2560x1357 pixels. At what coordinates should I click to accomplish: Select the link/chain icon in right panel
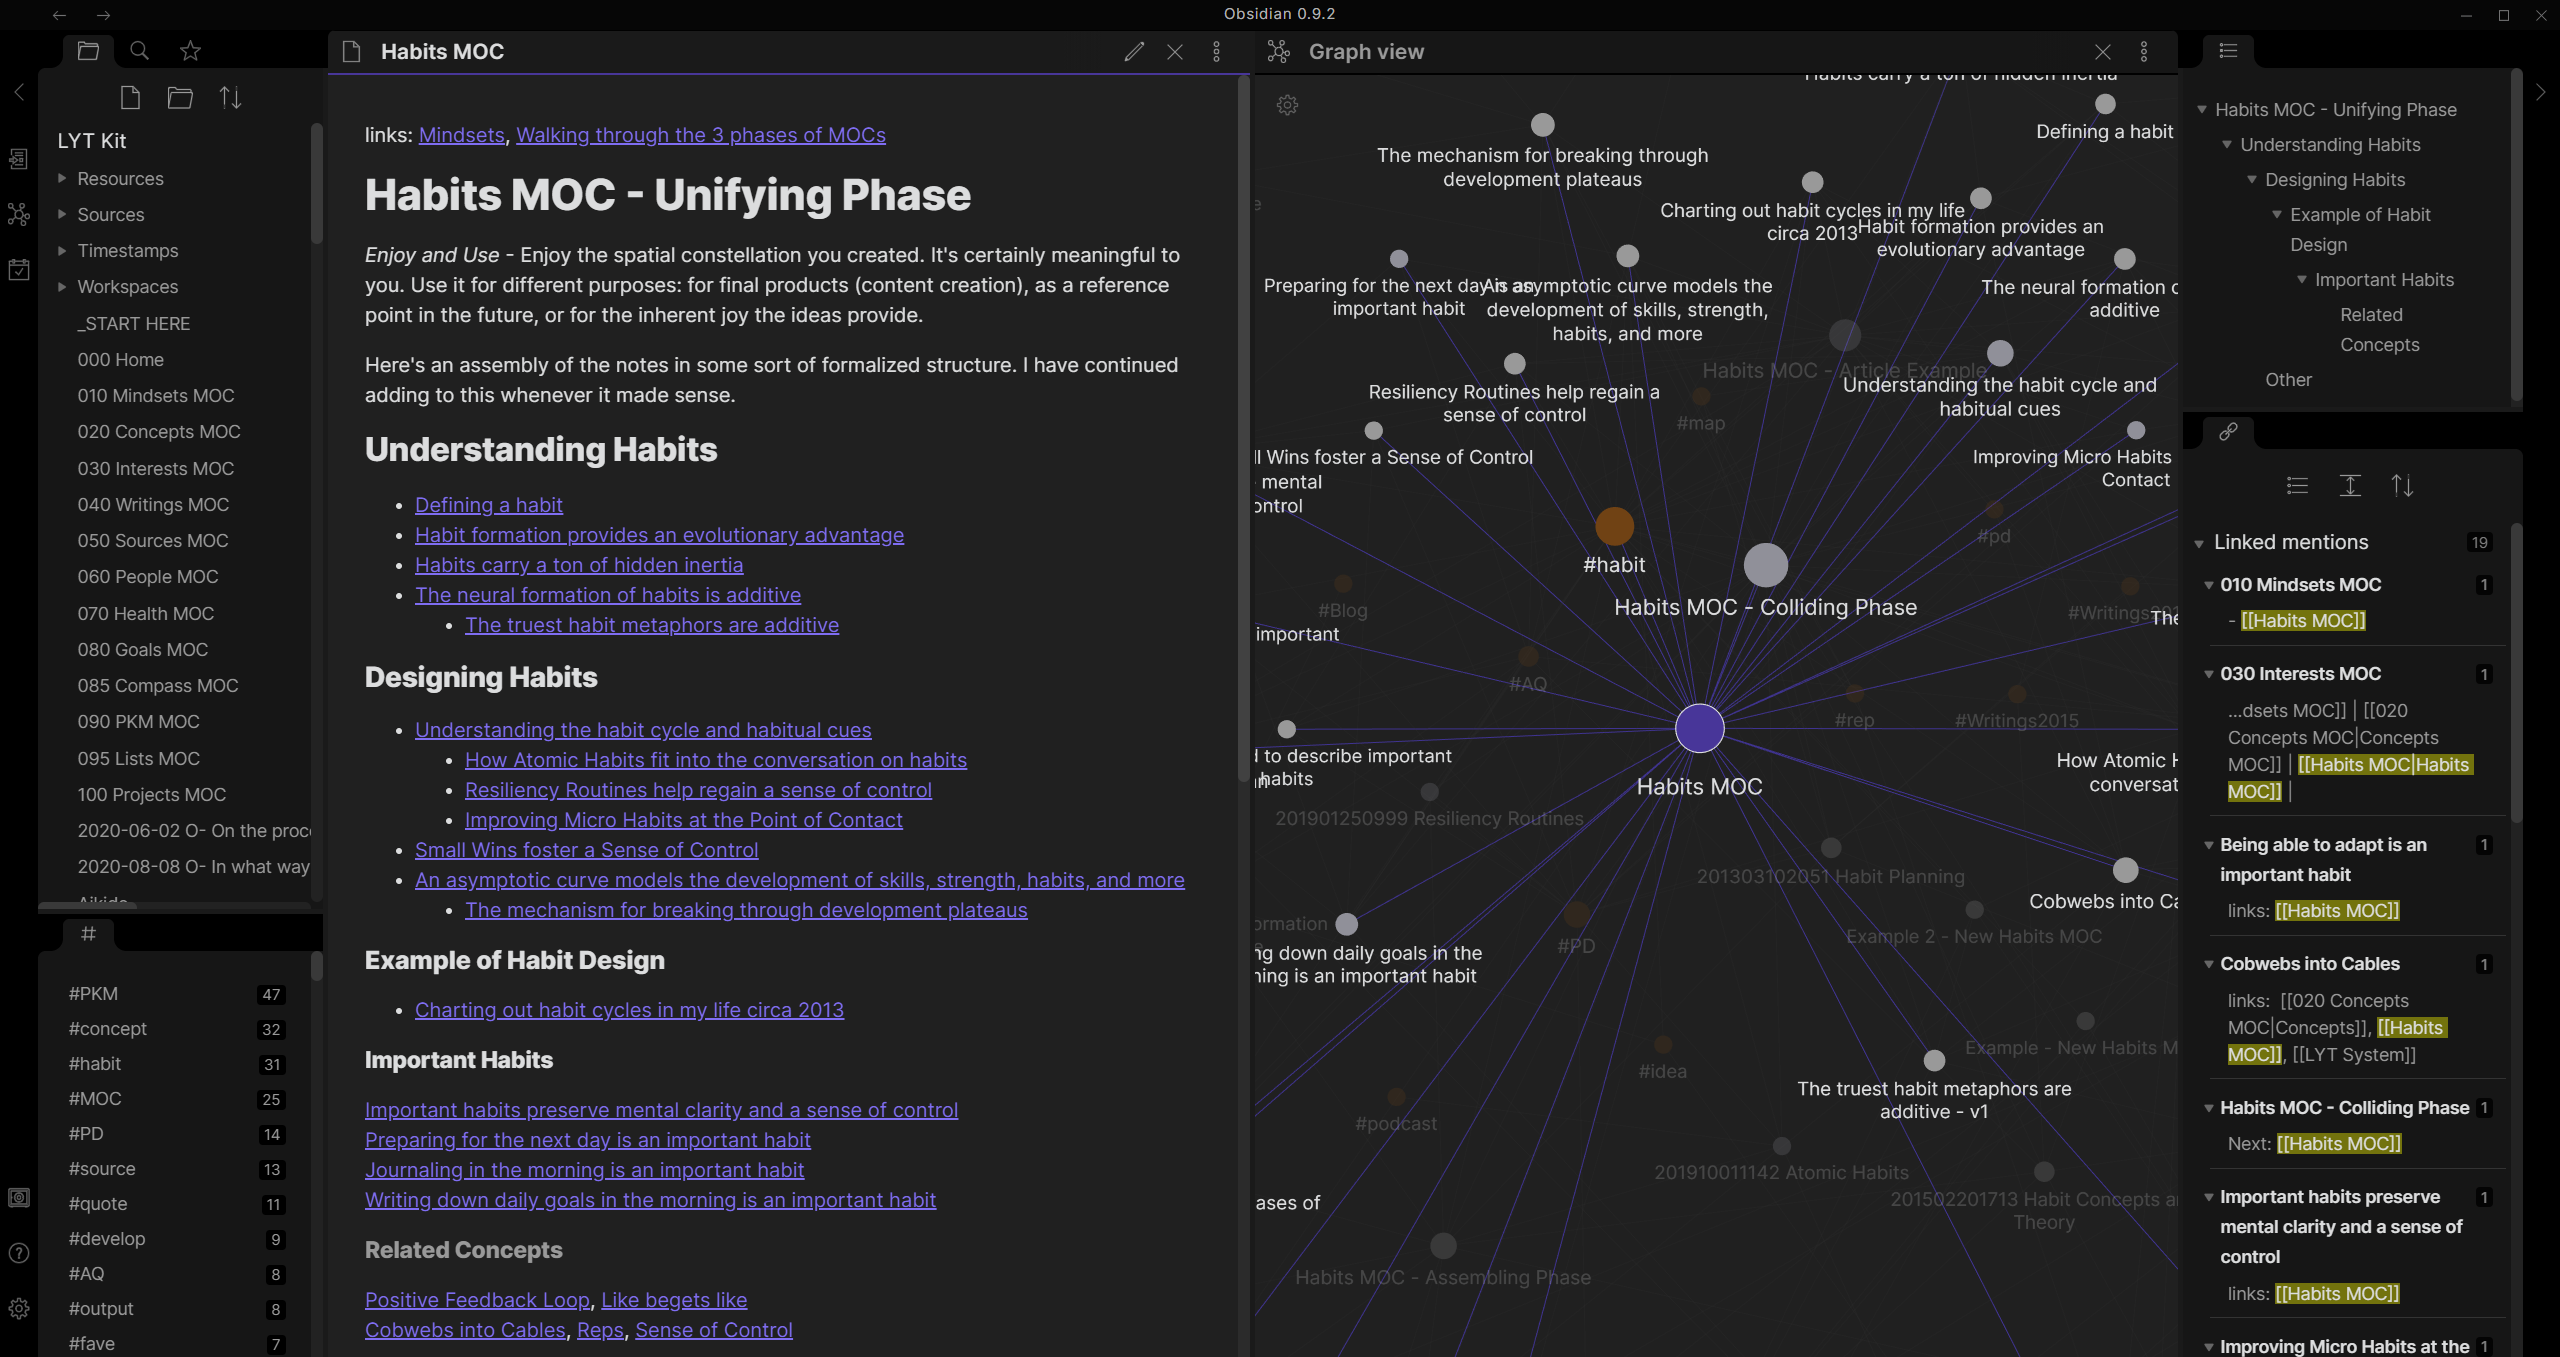tap(2230, 430)
